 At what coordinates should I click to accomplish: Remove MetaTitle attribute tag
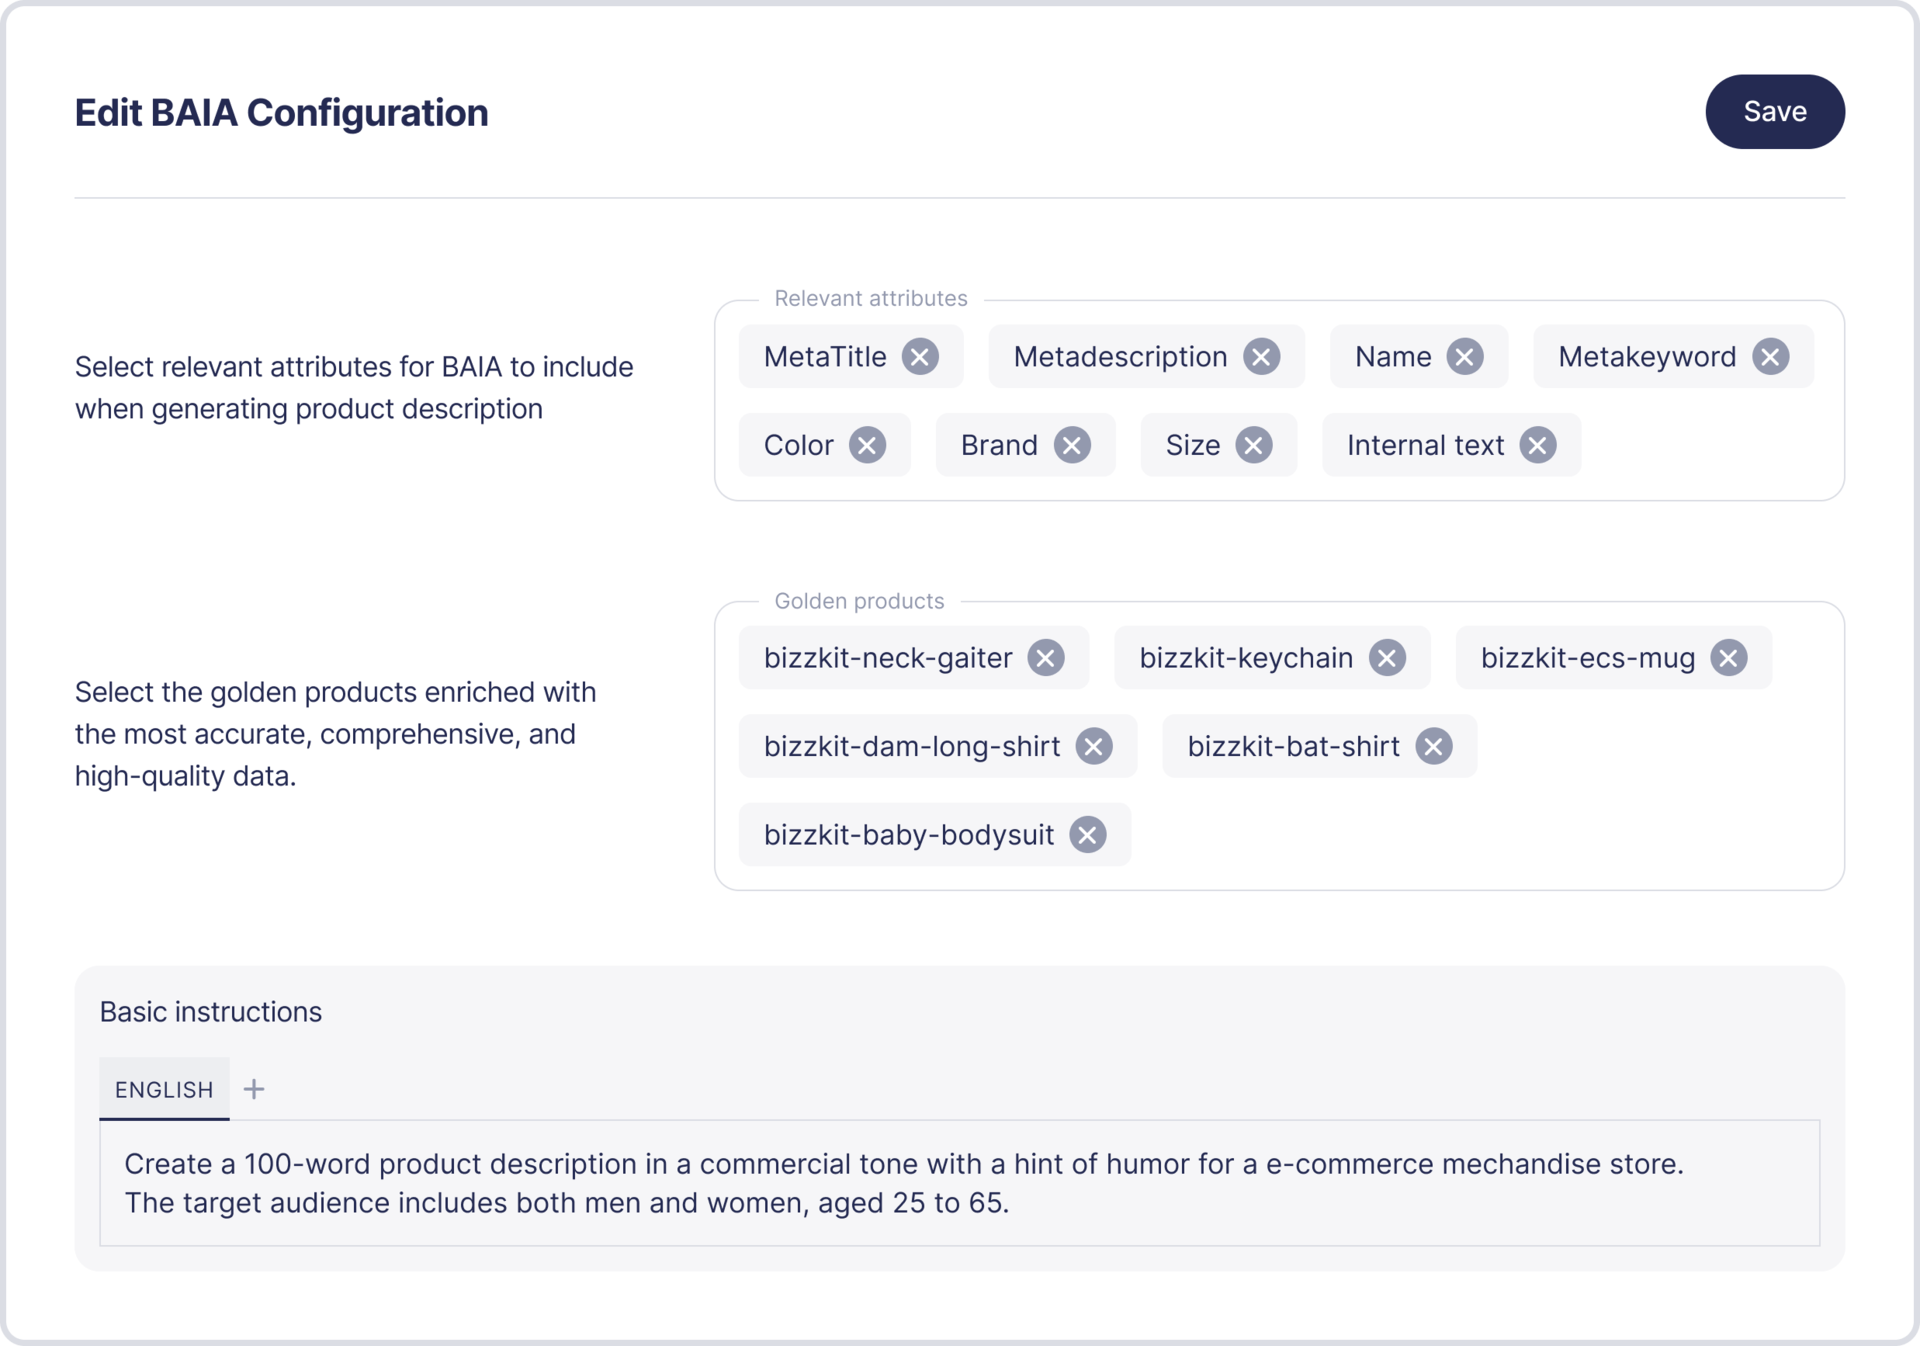(x=921, y=354)
